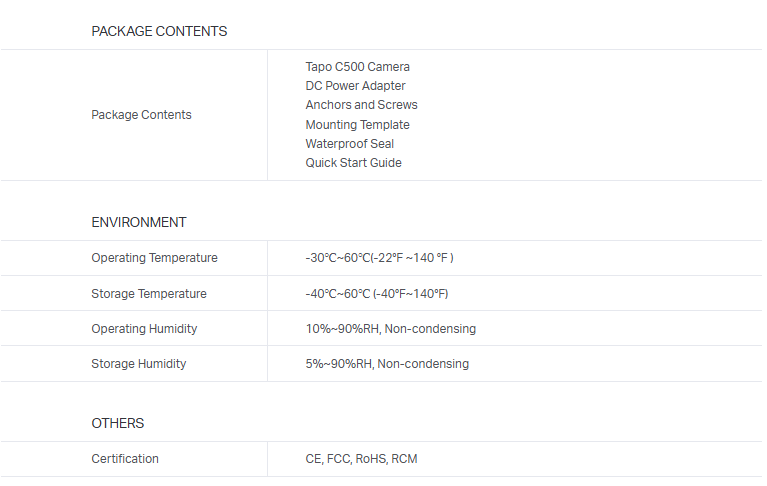This screenshot has width=767, height=486.
Task: Select the -30°C~60°C operating temperature value
Action: click(379, 258)
